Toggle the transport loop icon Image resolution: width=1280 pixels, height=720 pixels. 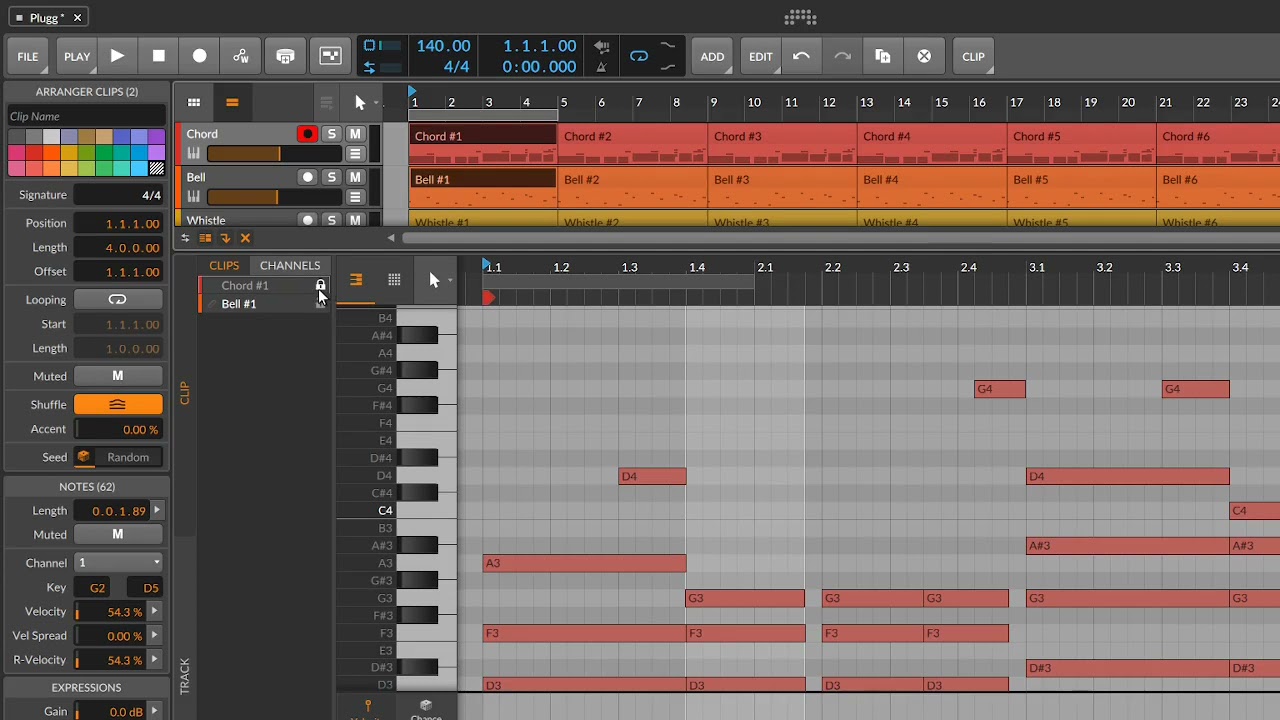click(x=638, y=57)
